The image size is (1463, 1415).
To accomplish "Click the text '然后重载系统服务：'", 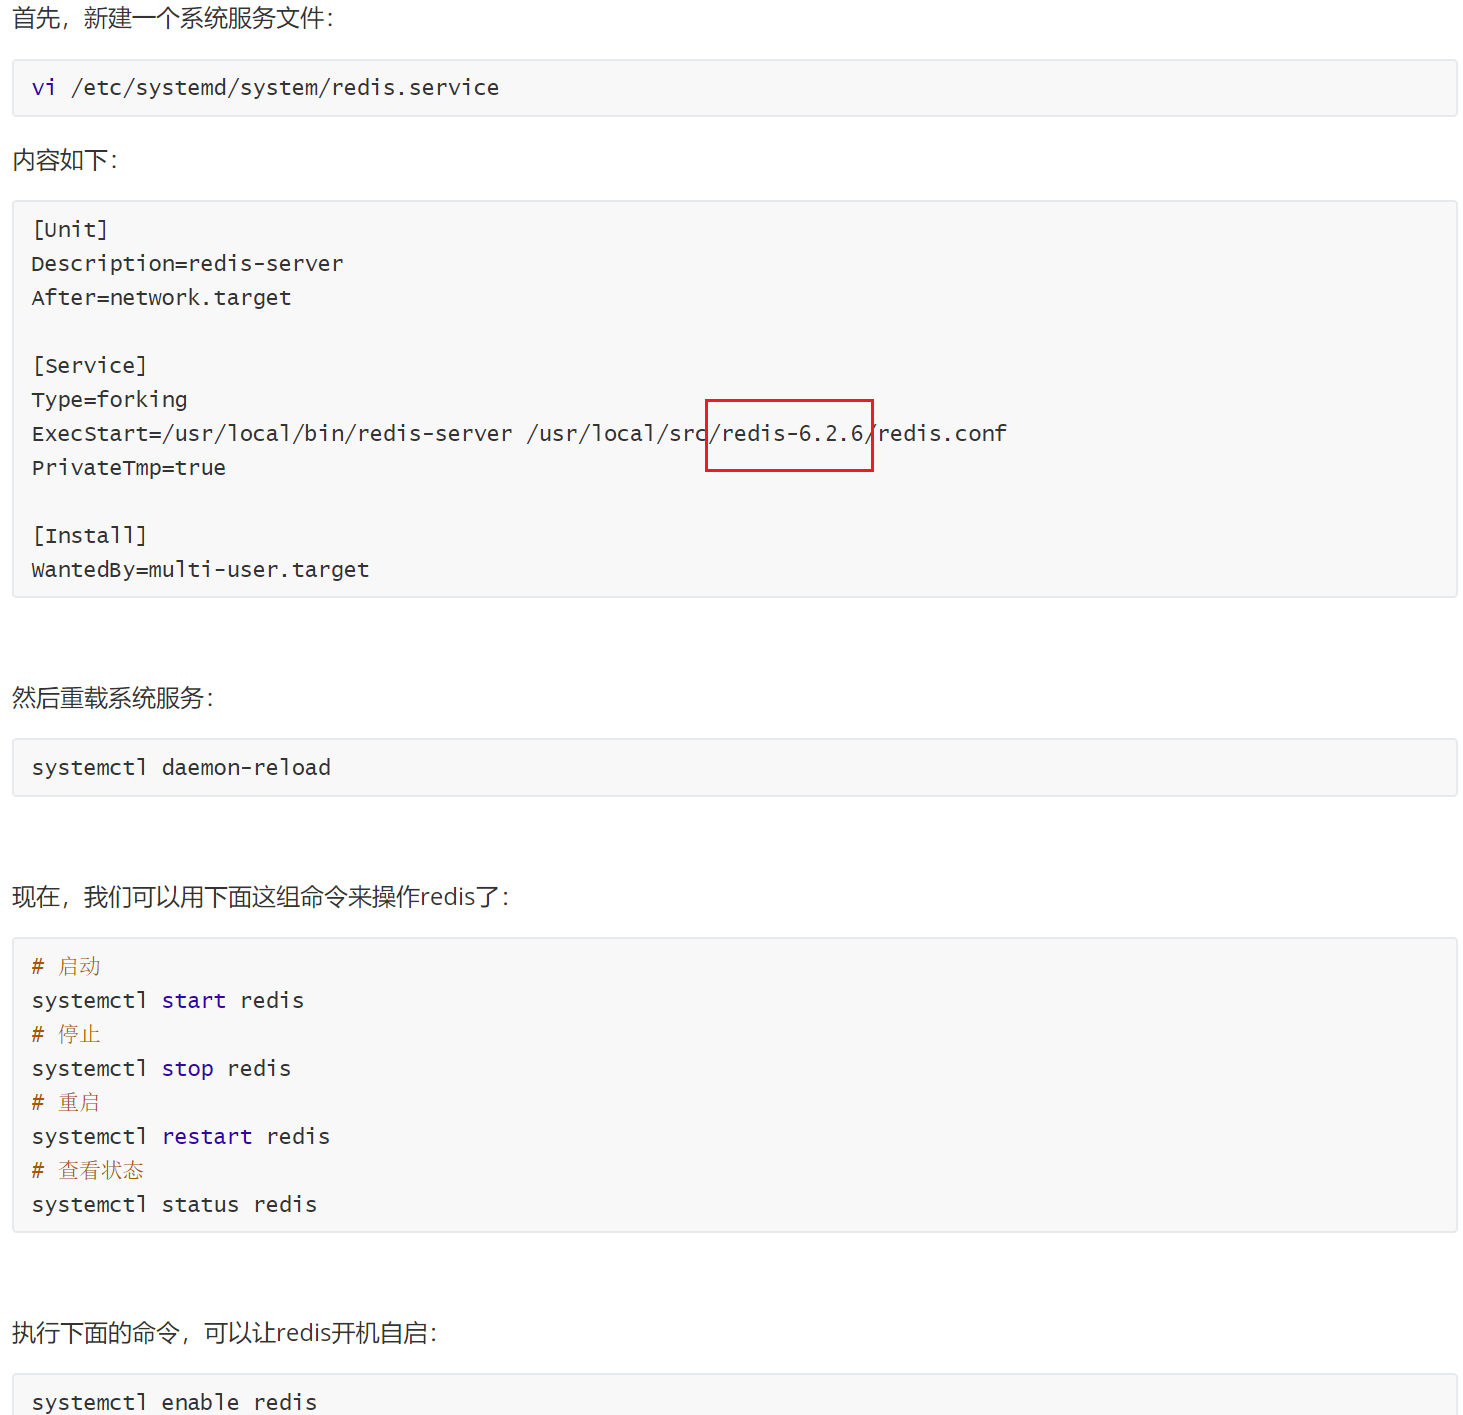I will pyautogui.click(x=114, y=698).
